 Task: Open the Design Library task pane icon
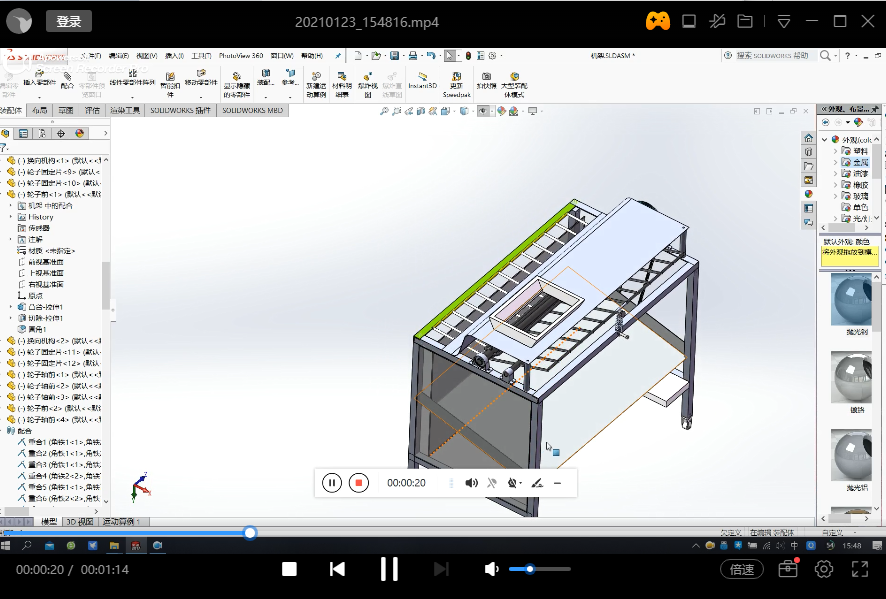(809, 152)
